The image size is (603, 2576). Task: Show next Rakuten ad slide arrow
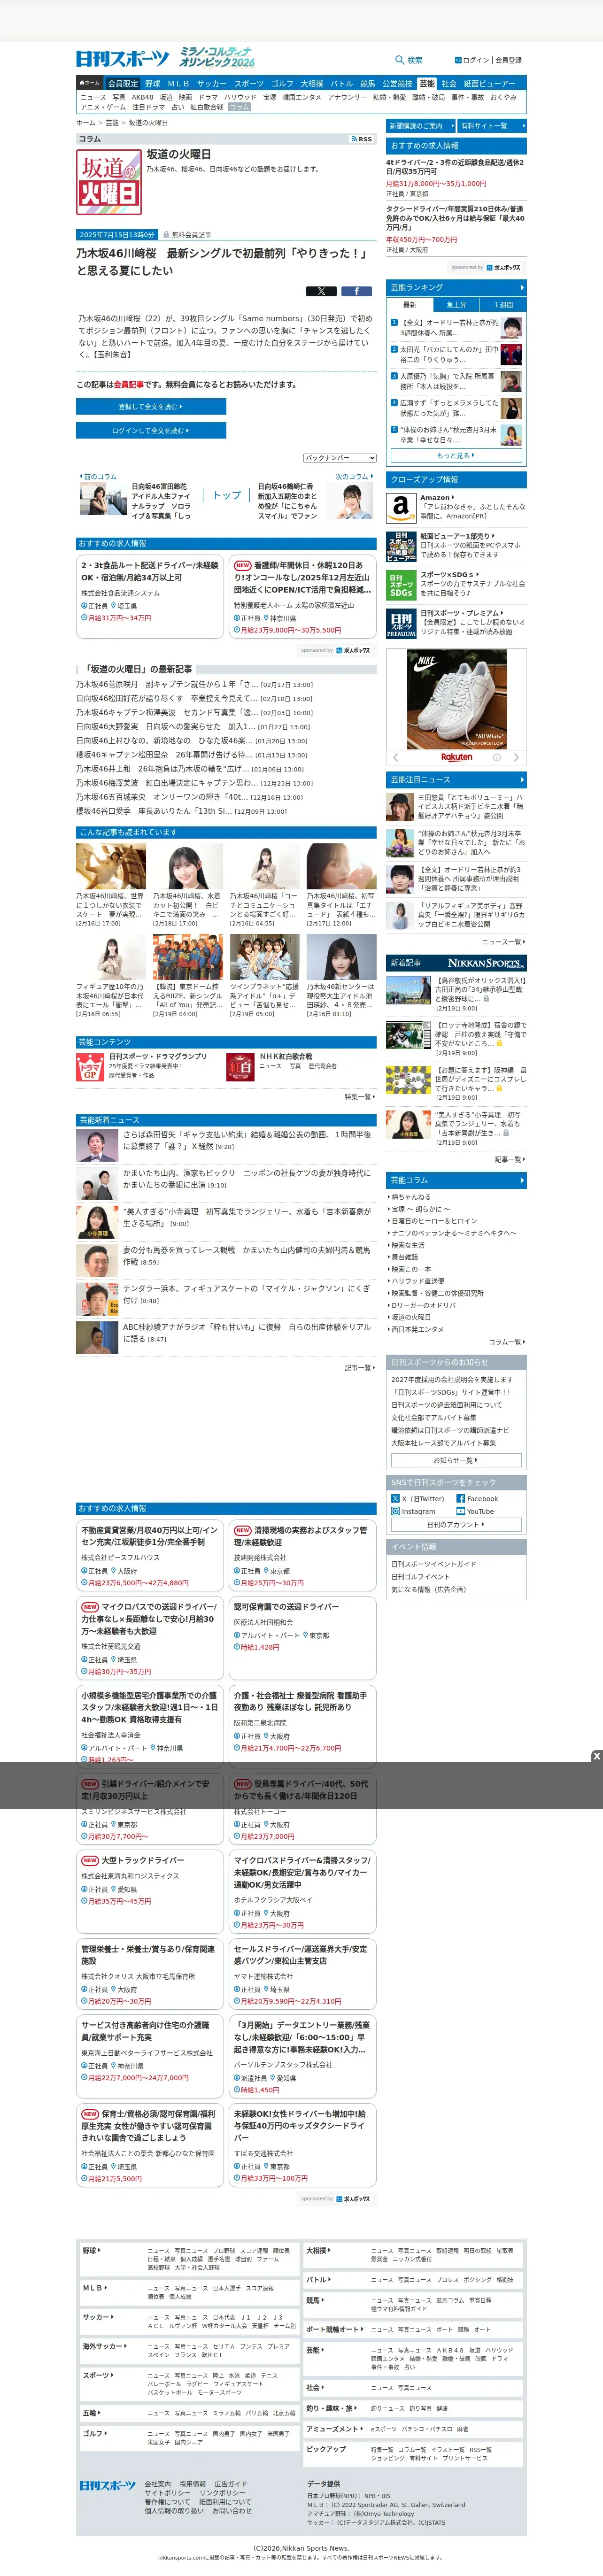click(517, 757)
